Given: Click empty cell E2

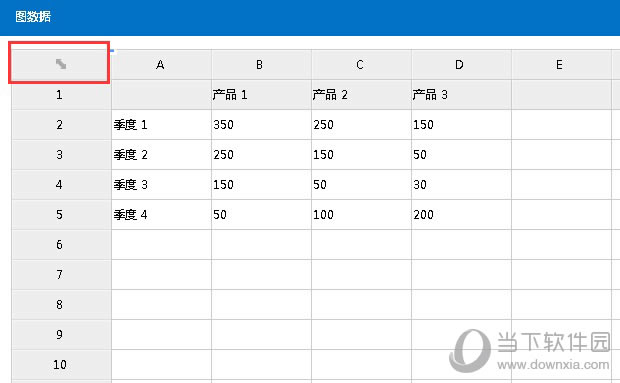Looking at the screenshot, I should pos(561,125).
